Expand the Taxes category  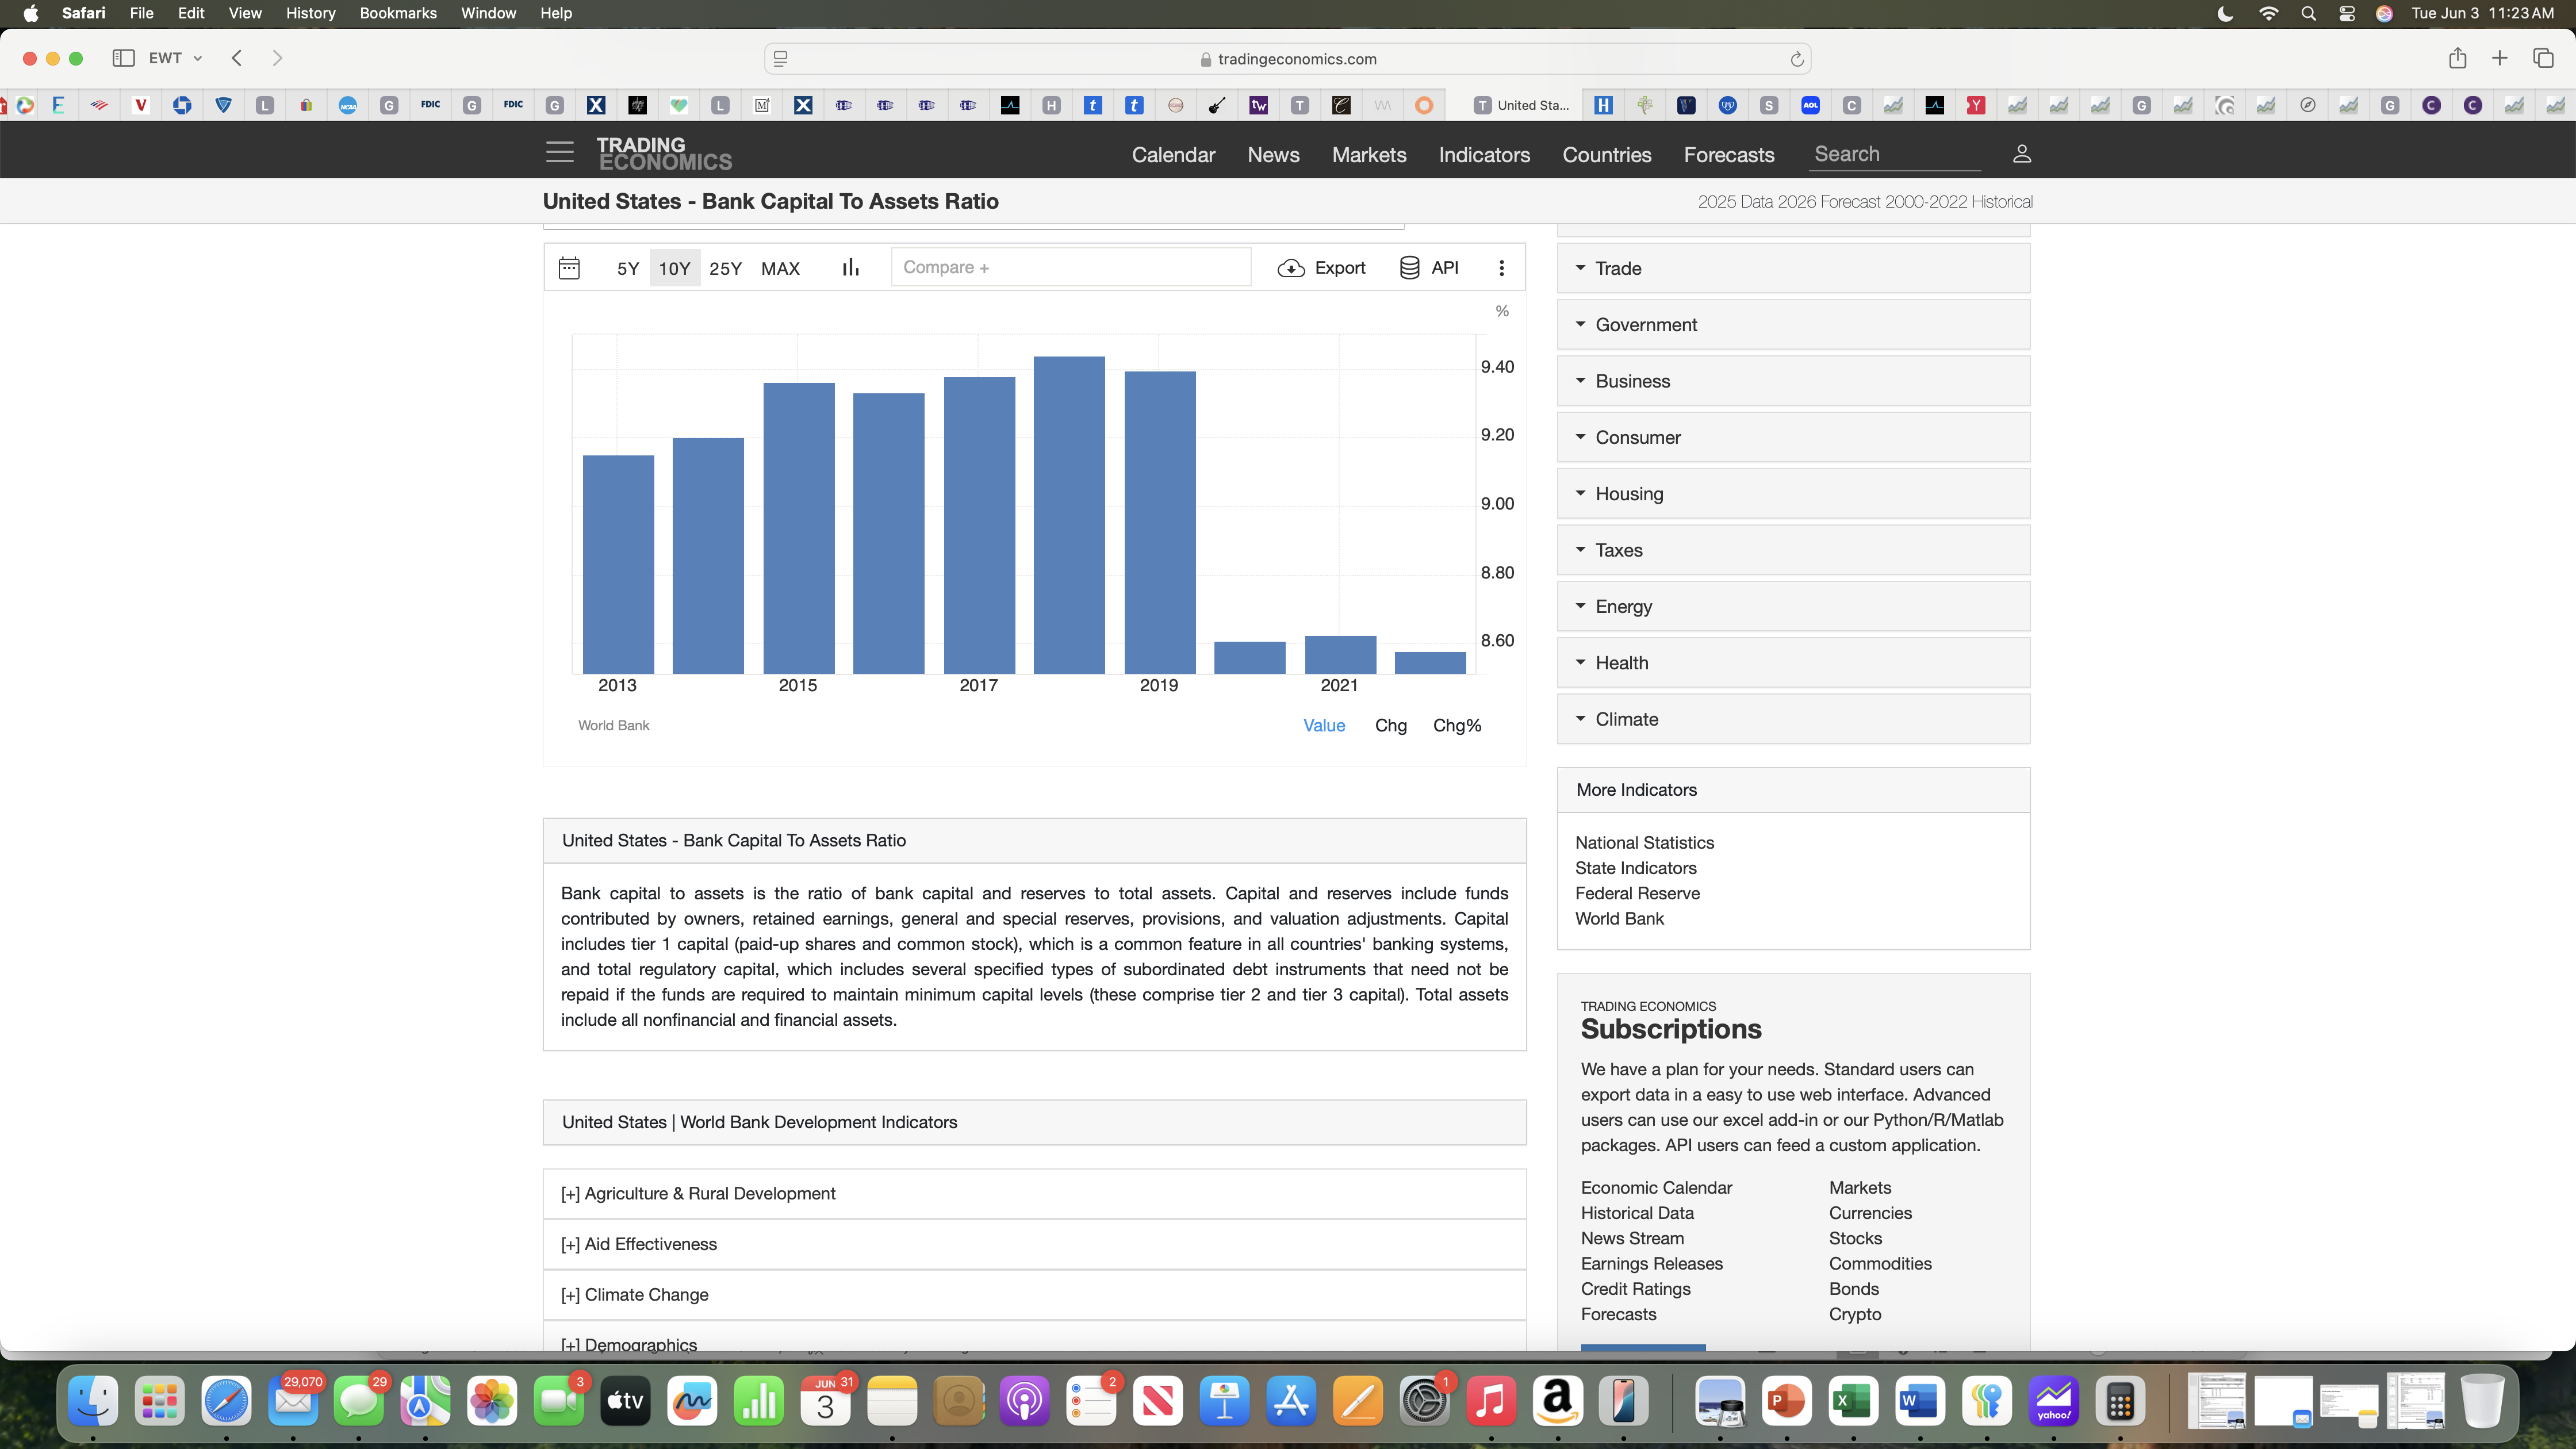point(1793,550)
